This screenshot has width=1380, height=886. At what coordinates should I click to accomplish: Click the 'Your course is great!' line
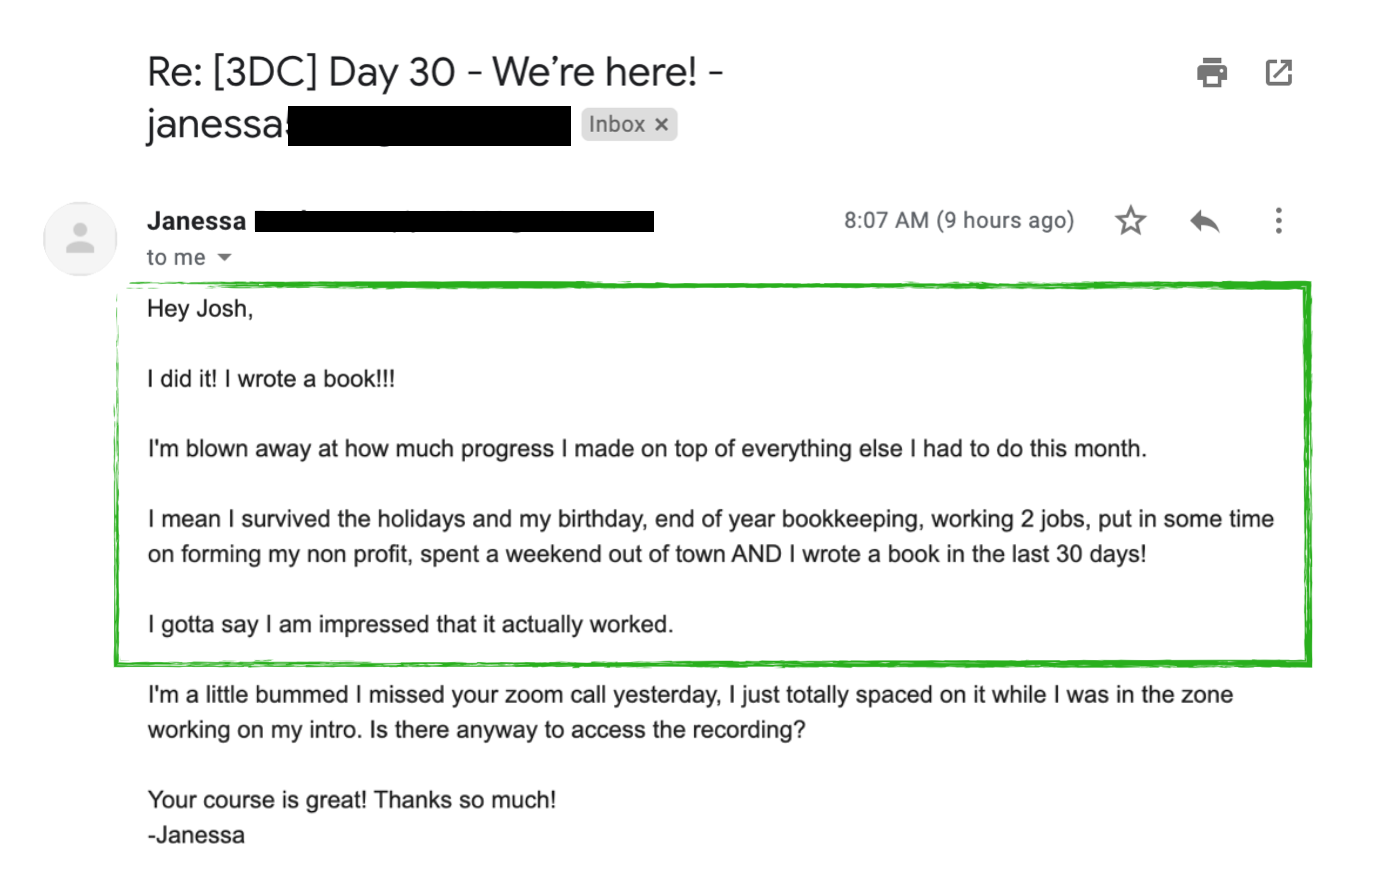coord(351,800)
